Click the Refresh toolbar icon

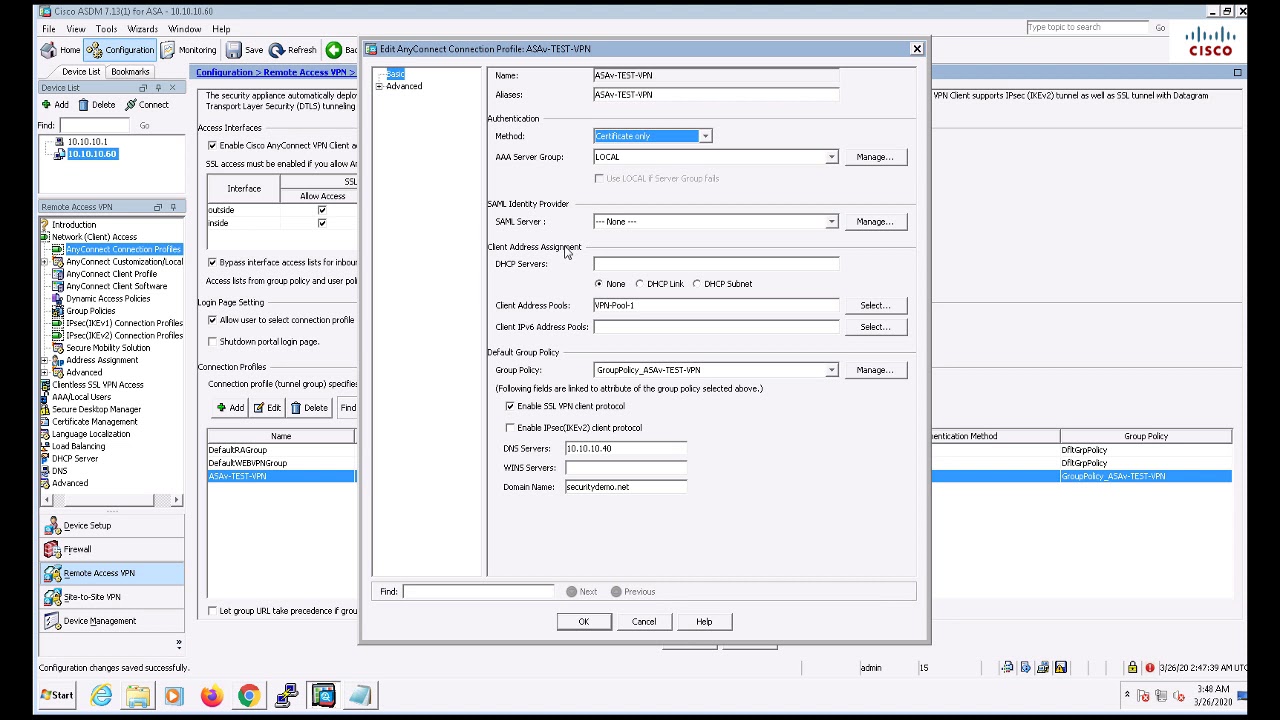pos(277,50)
